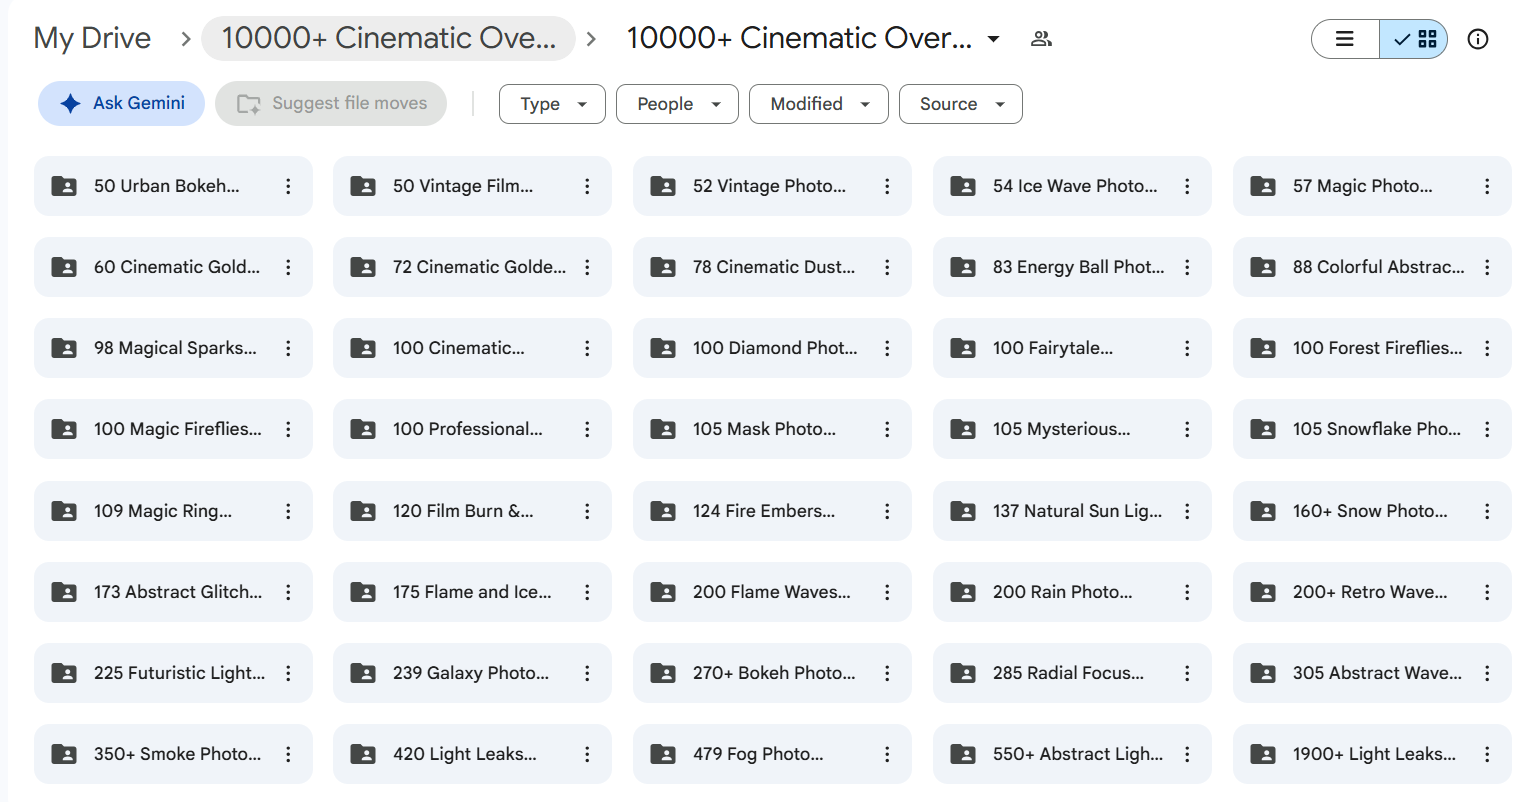Select the 420 Light Leaks folder
Screen dimensions: 1526x802
[x=472, y=754]
